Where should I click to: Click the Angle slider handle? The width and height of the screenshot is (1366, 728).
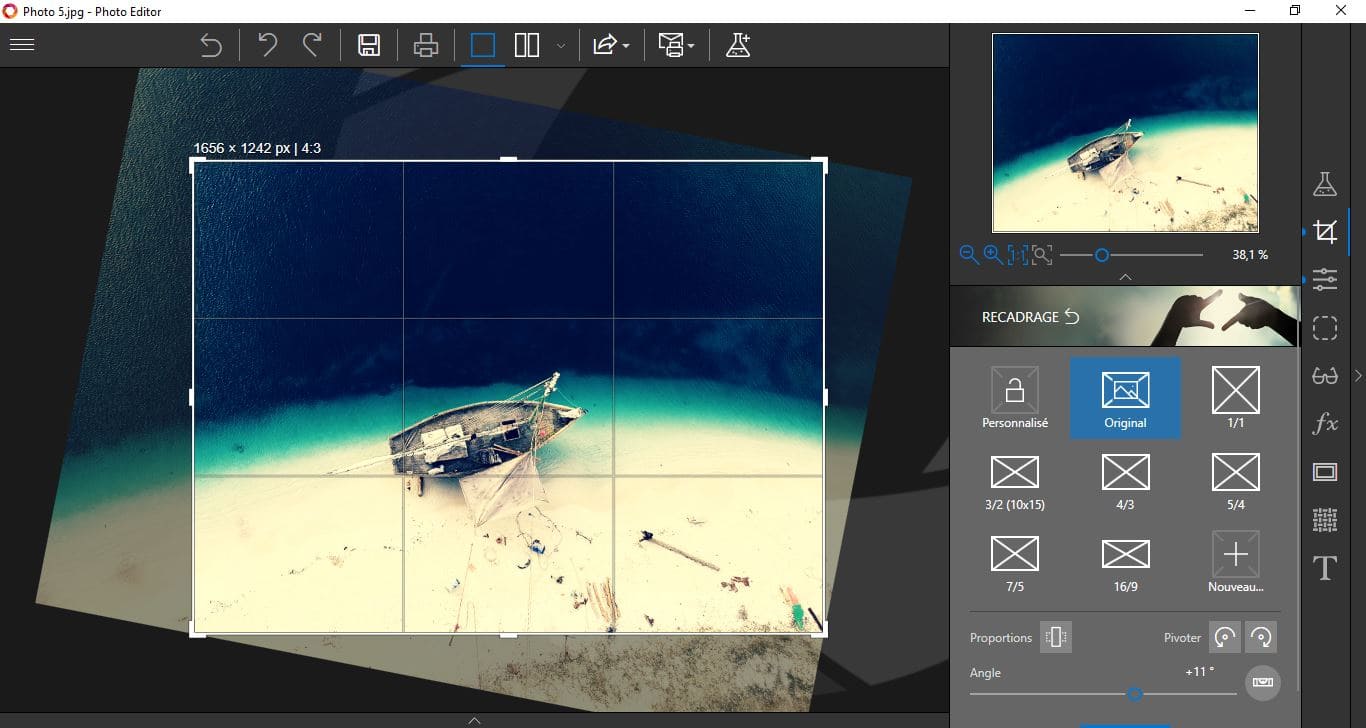(1134, 693)
